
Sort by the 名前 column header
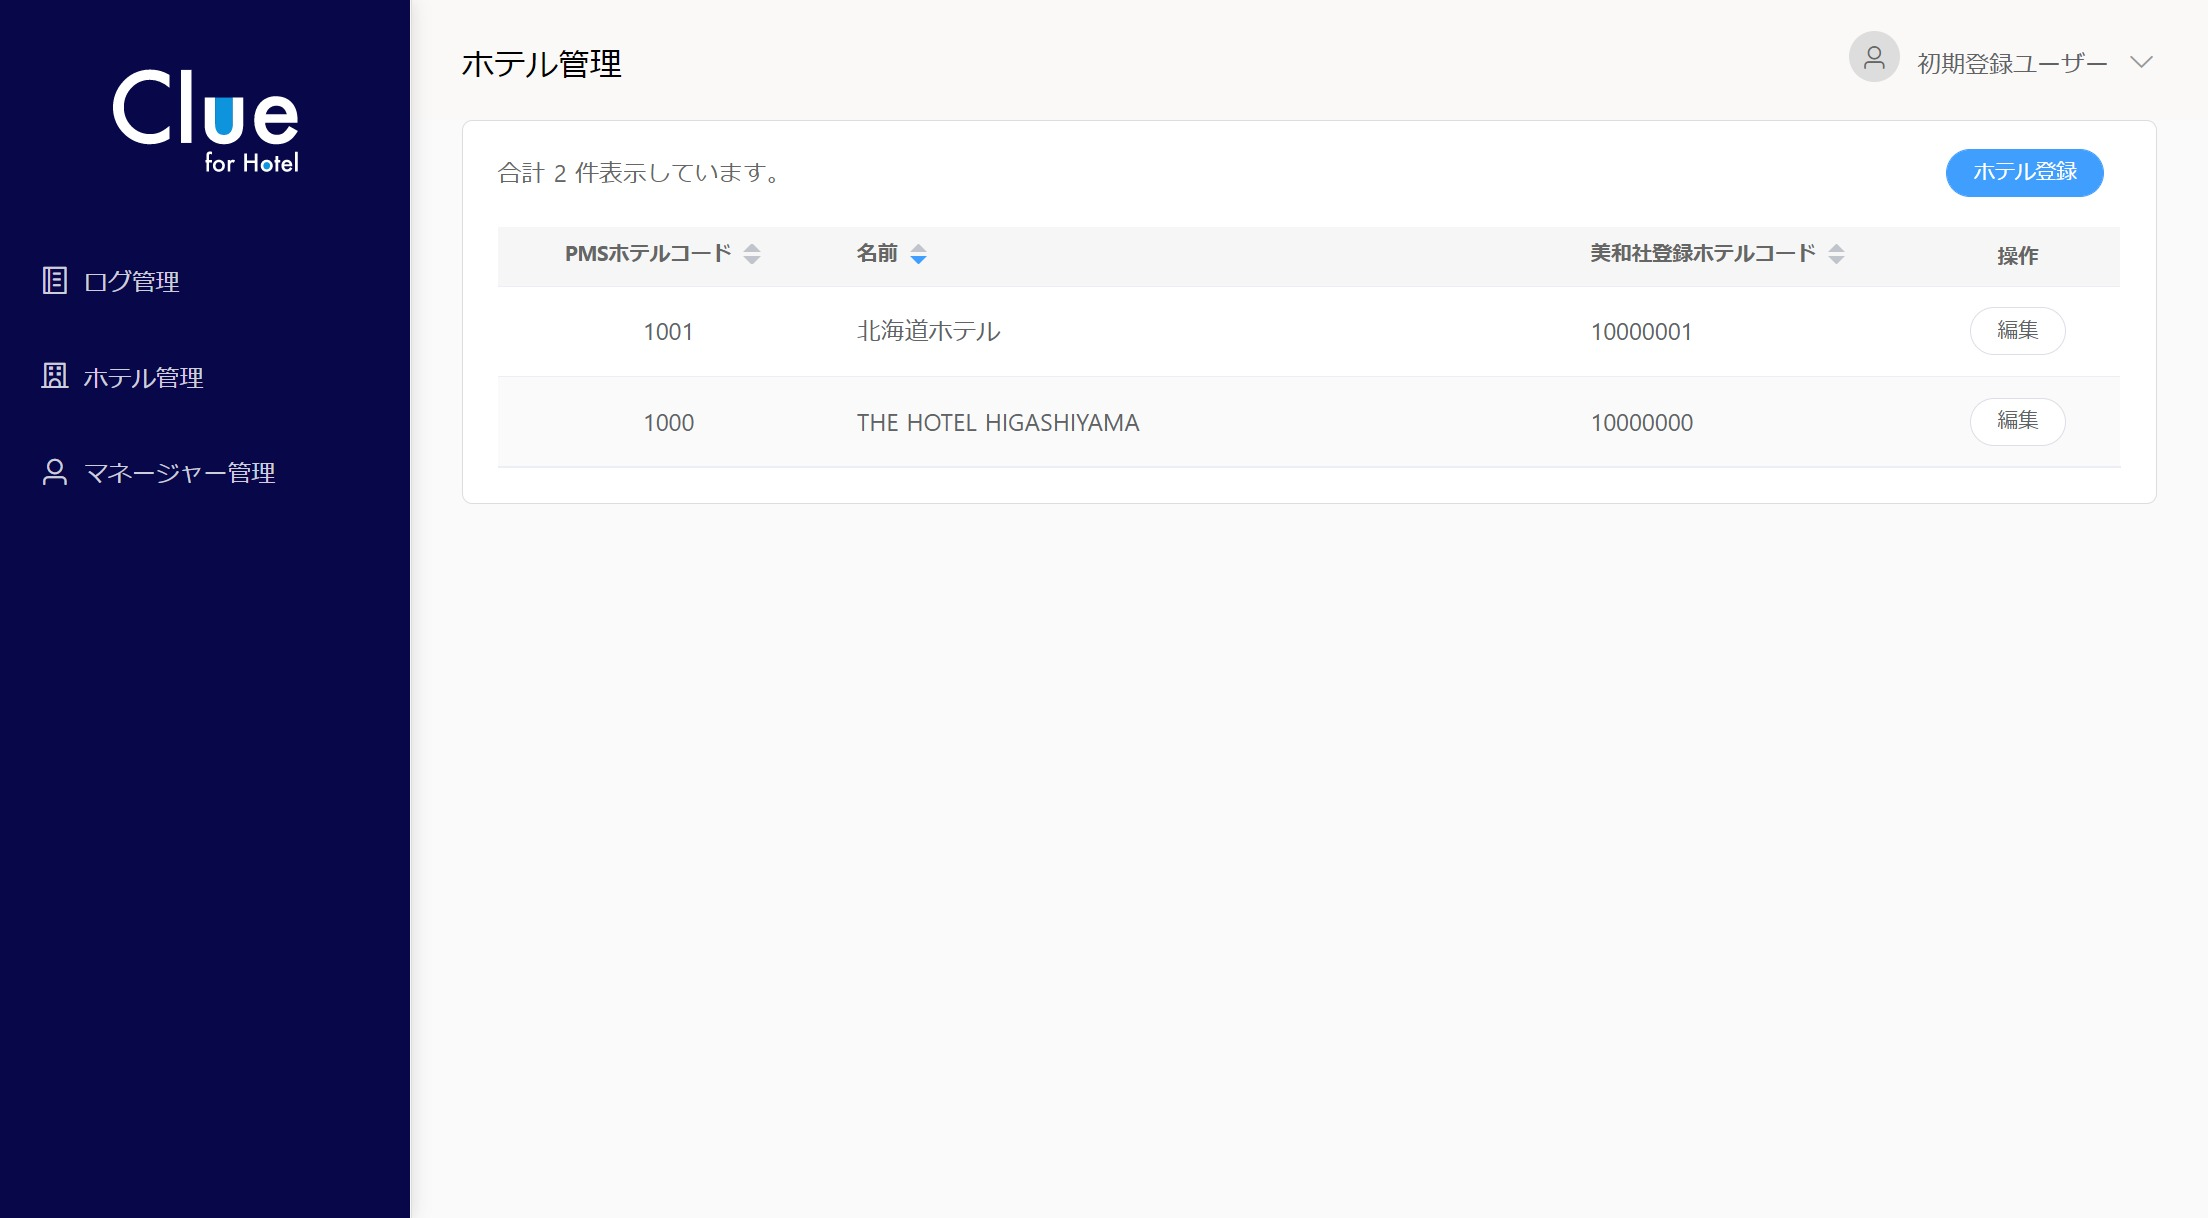pyautogui.click(x=877, y=254)
